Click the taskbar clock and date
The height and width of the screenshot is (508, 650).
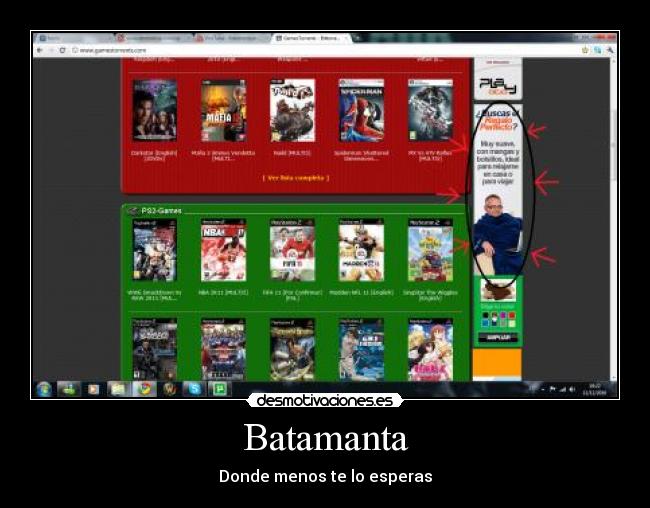pyautogui.click(x=595, y=389)
